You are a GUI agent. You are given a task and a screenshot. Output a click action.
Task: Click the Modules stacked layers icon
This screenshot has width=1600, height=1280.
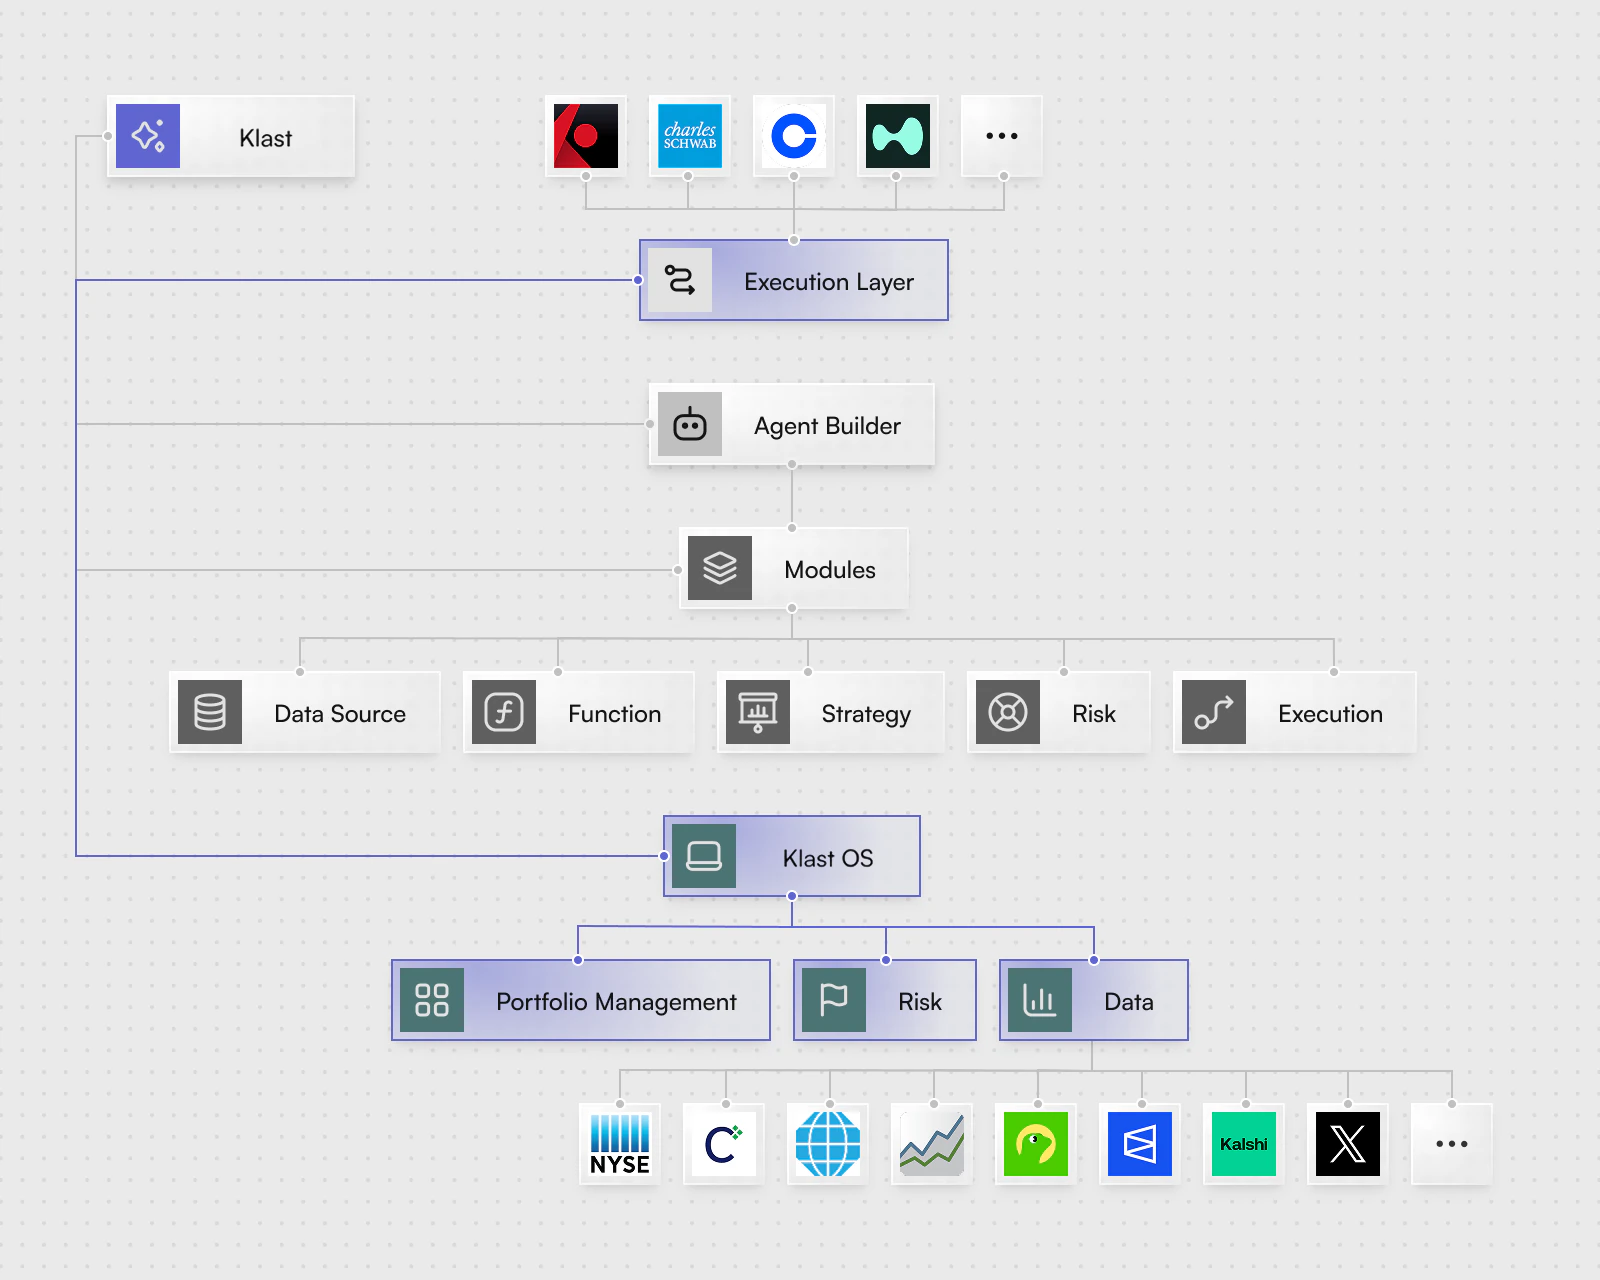[720, 568]
